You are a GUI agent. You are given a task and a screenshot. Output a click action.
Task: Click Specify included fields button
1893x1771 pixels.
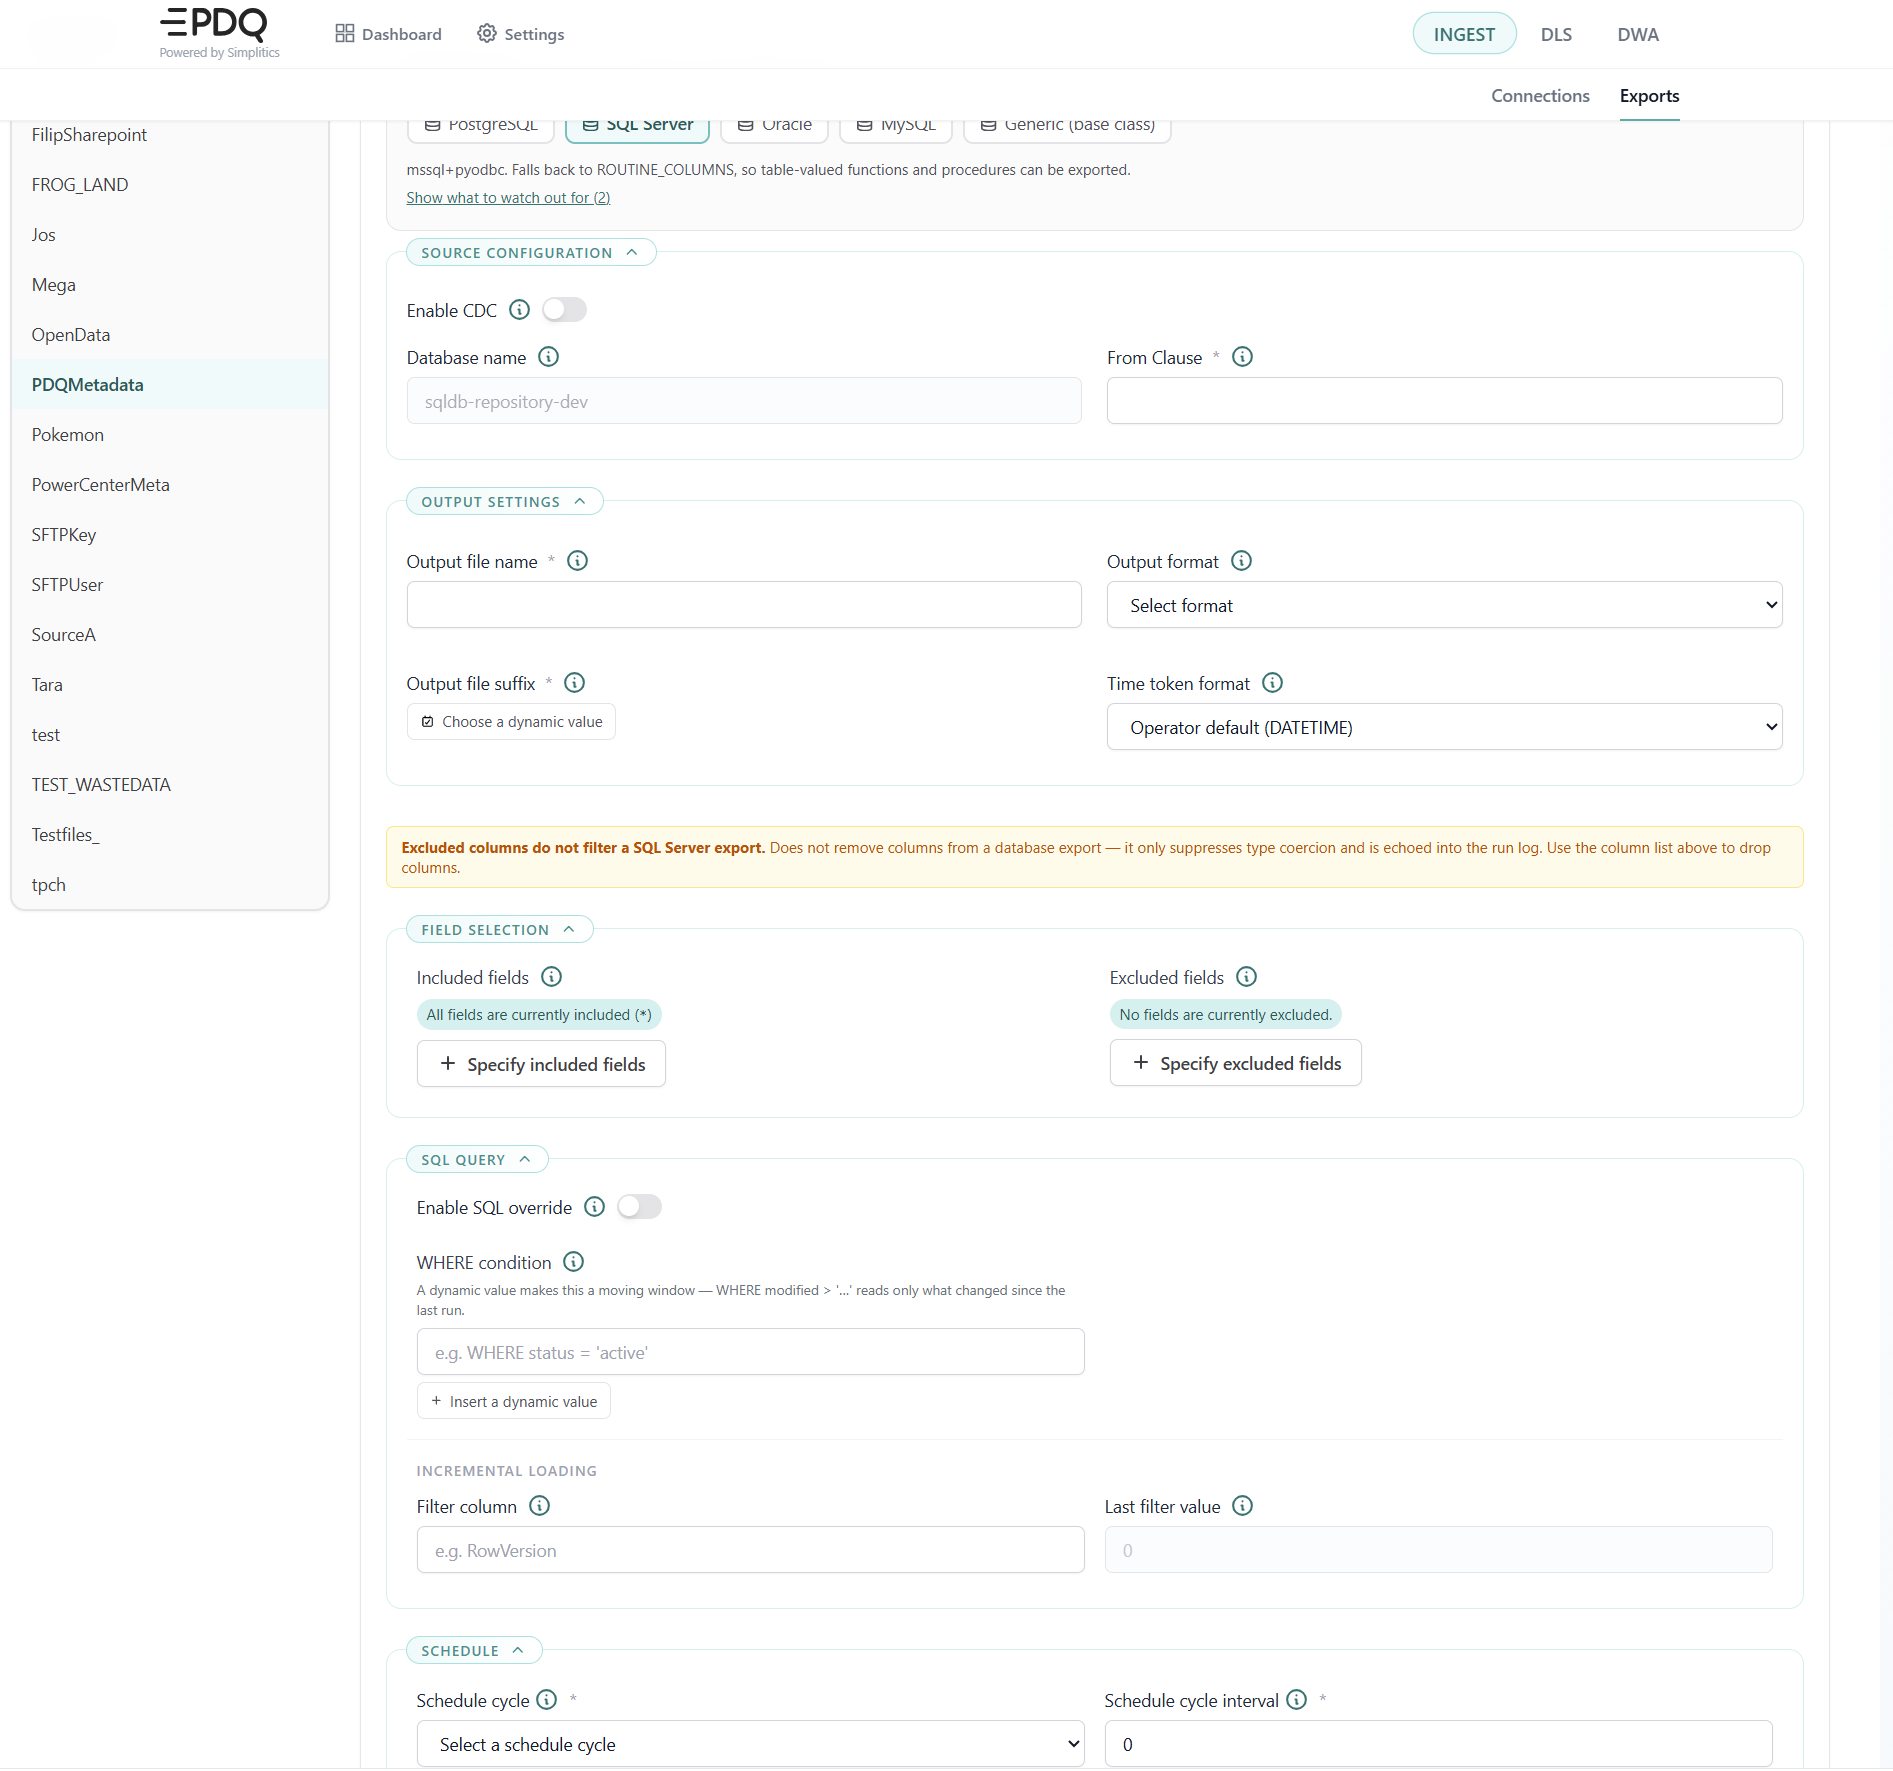tap(541, 1064)
